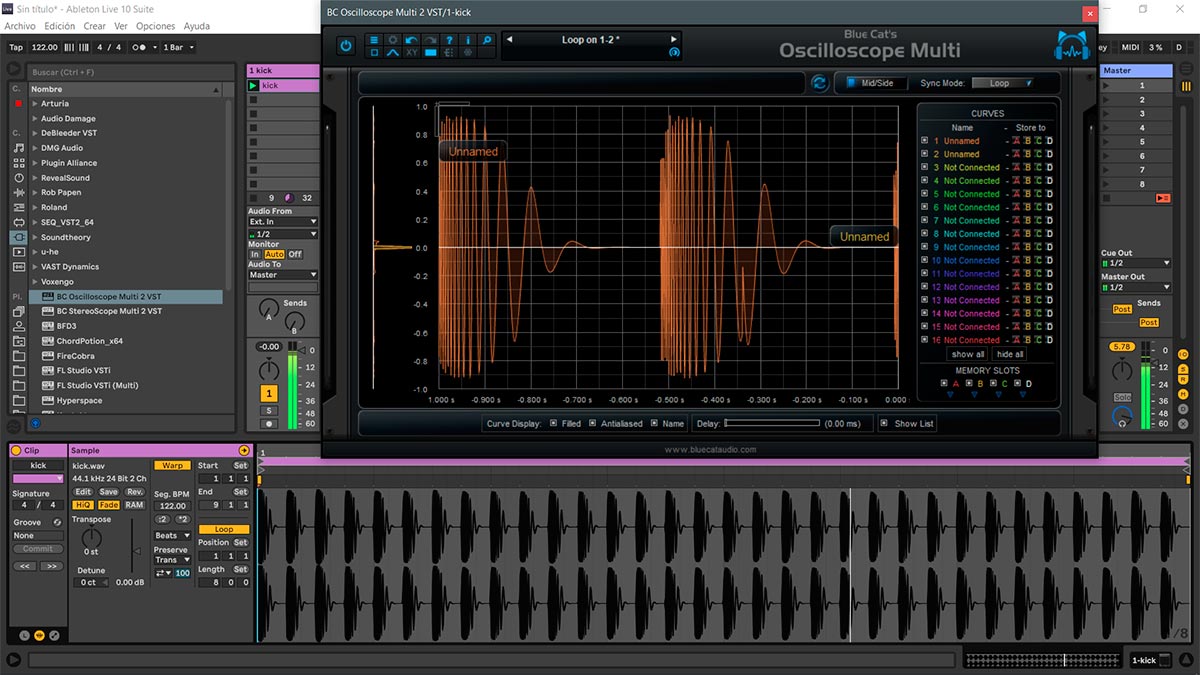The height and width of the screenshot is (675, 1200).
Task: Click the show all curves button
Action: [967, 354]
